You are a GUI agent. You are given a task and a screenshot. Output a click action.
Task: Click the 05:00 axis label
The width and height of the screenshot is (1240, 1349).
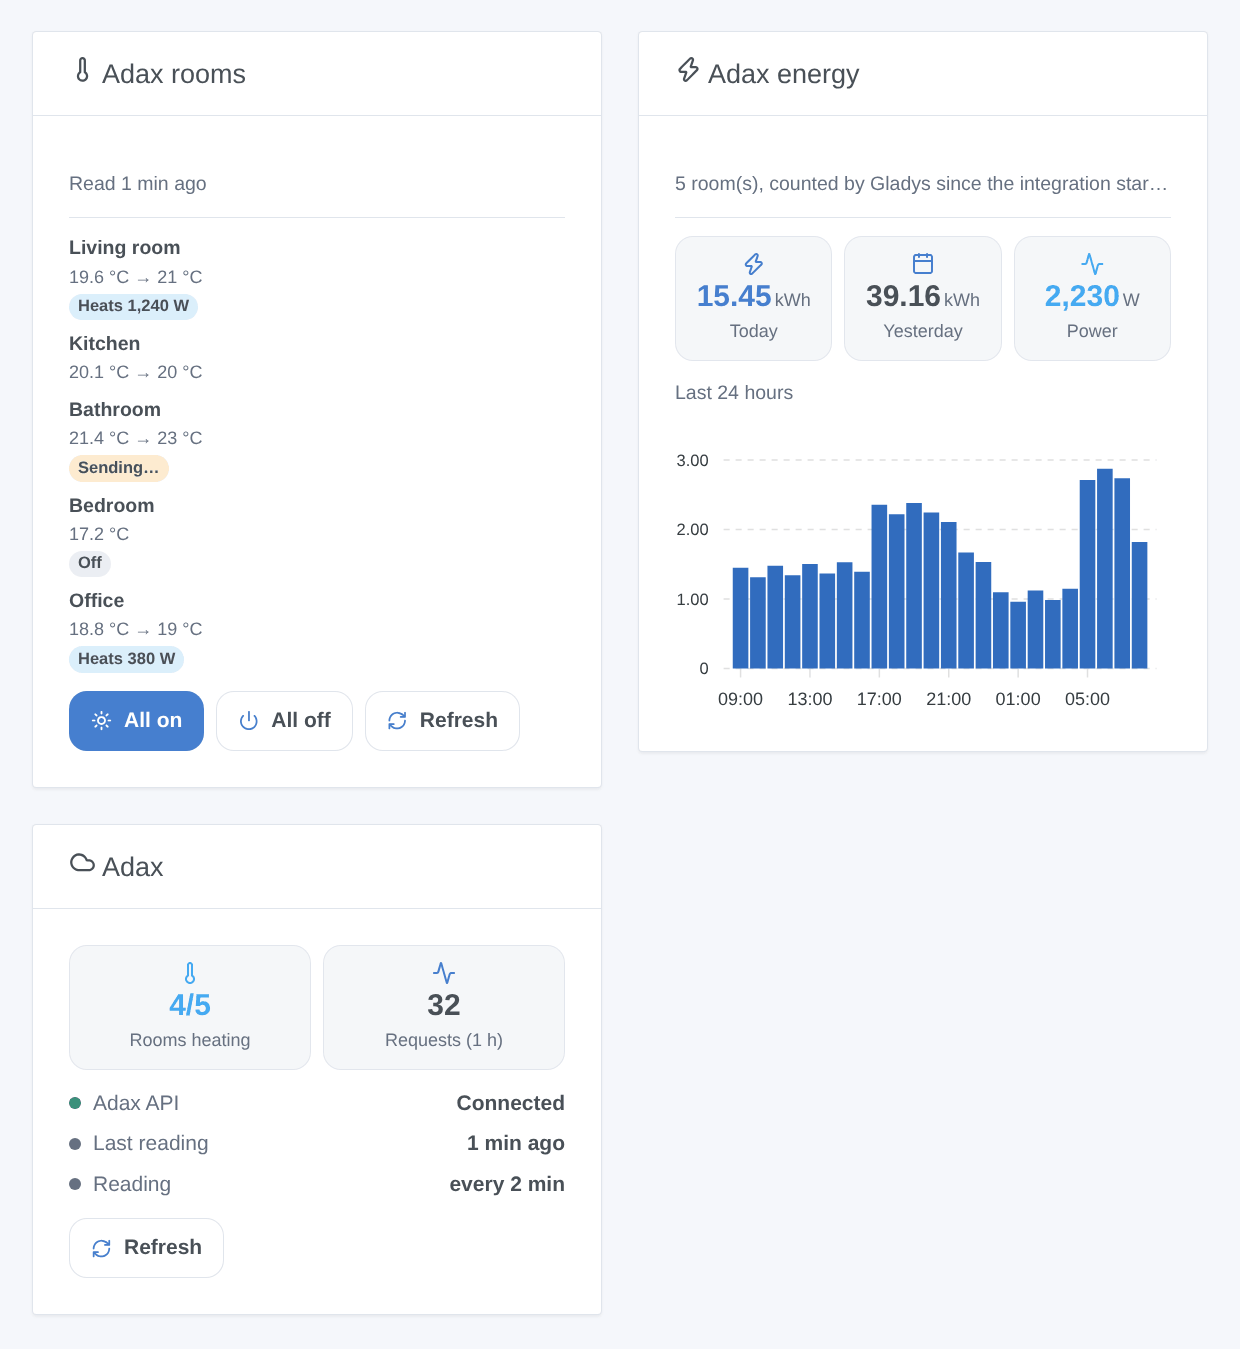pos(1087,699)
